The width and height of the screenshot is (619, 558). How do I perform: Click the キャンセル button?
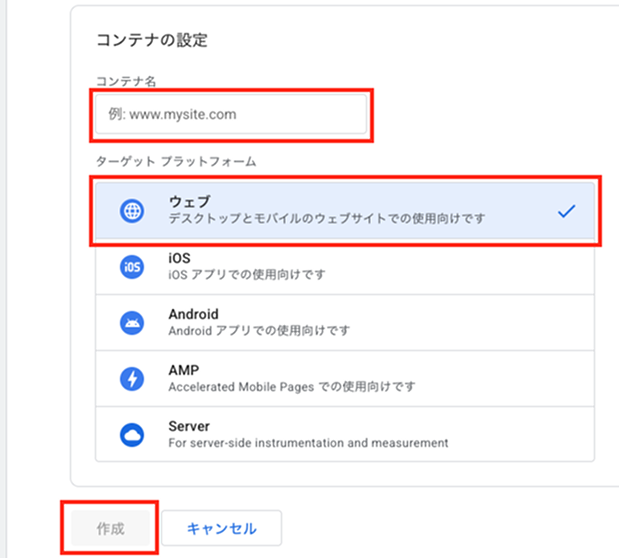click(221, 528)
